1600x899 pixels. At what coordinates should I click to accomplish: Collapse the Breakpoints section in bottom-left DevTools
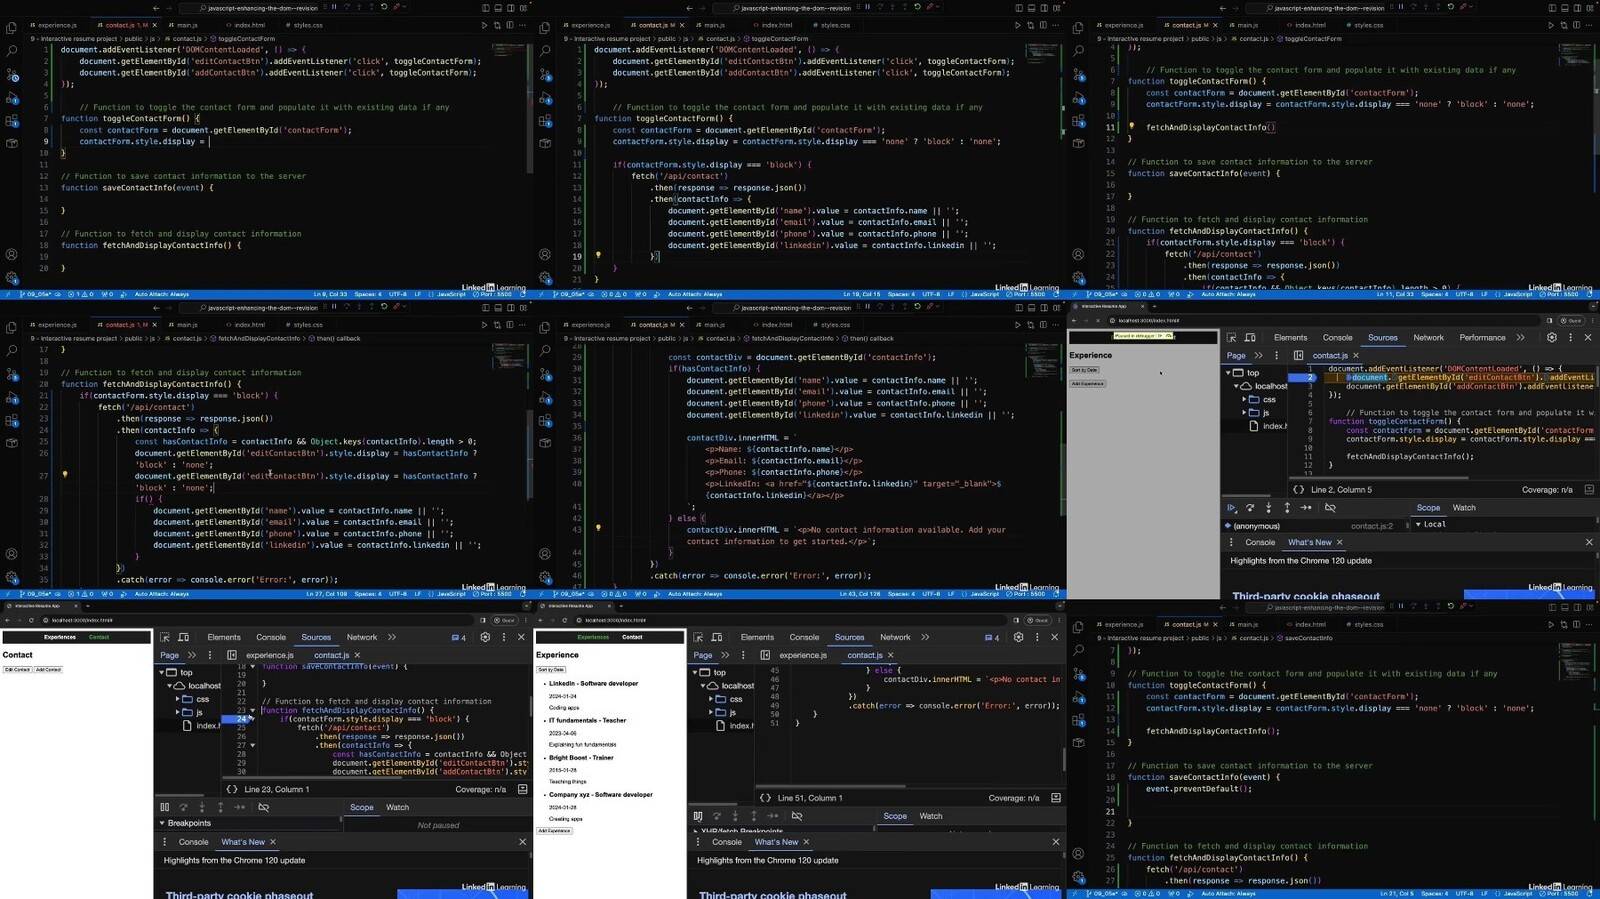click(x=162, y=823)
